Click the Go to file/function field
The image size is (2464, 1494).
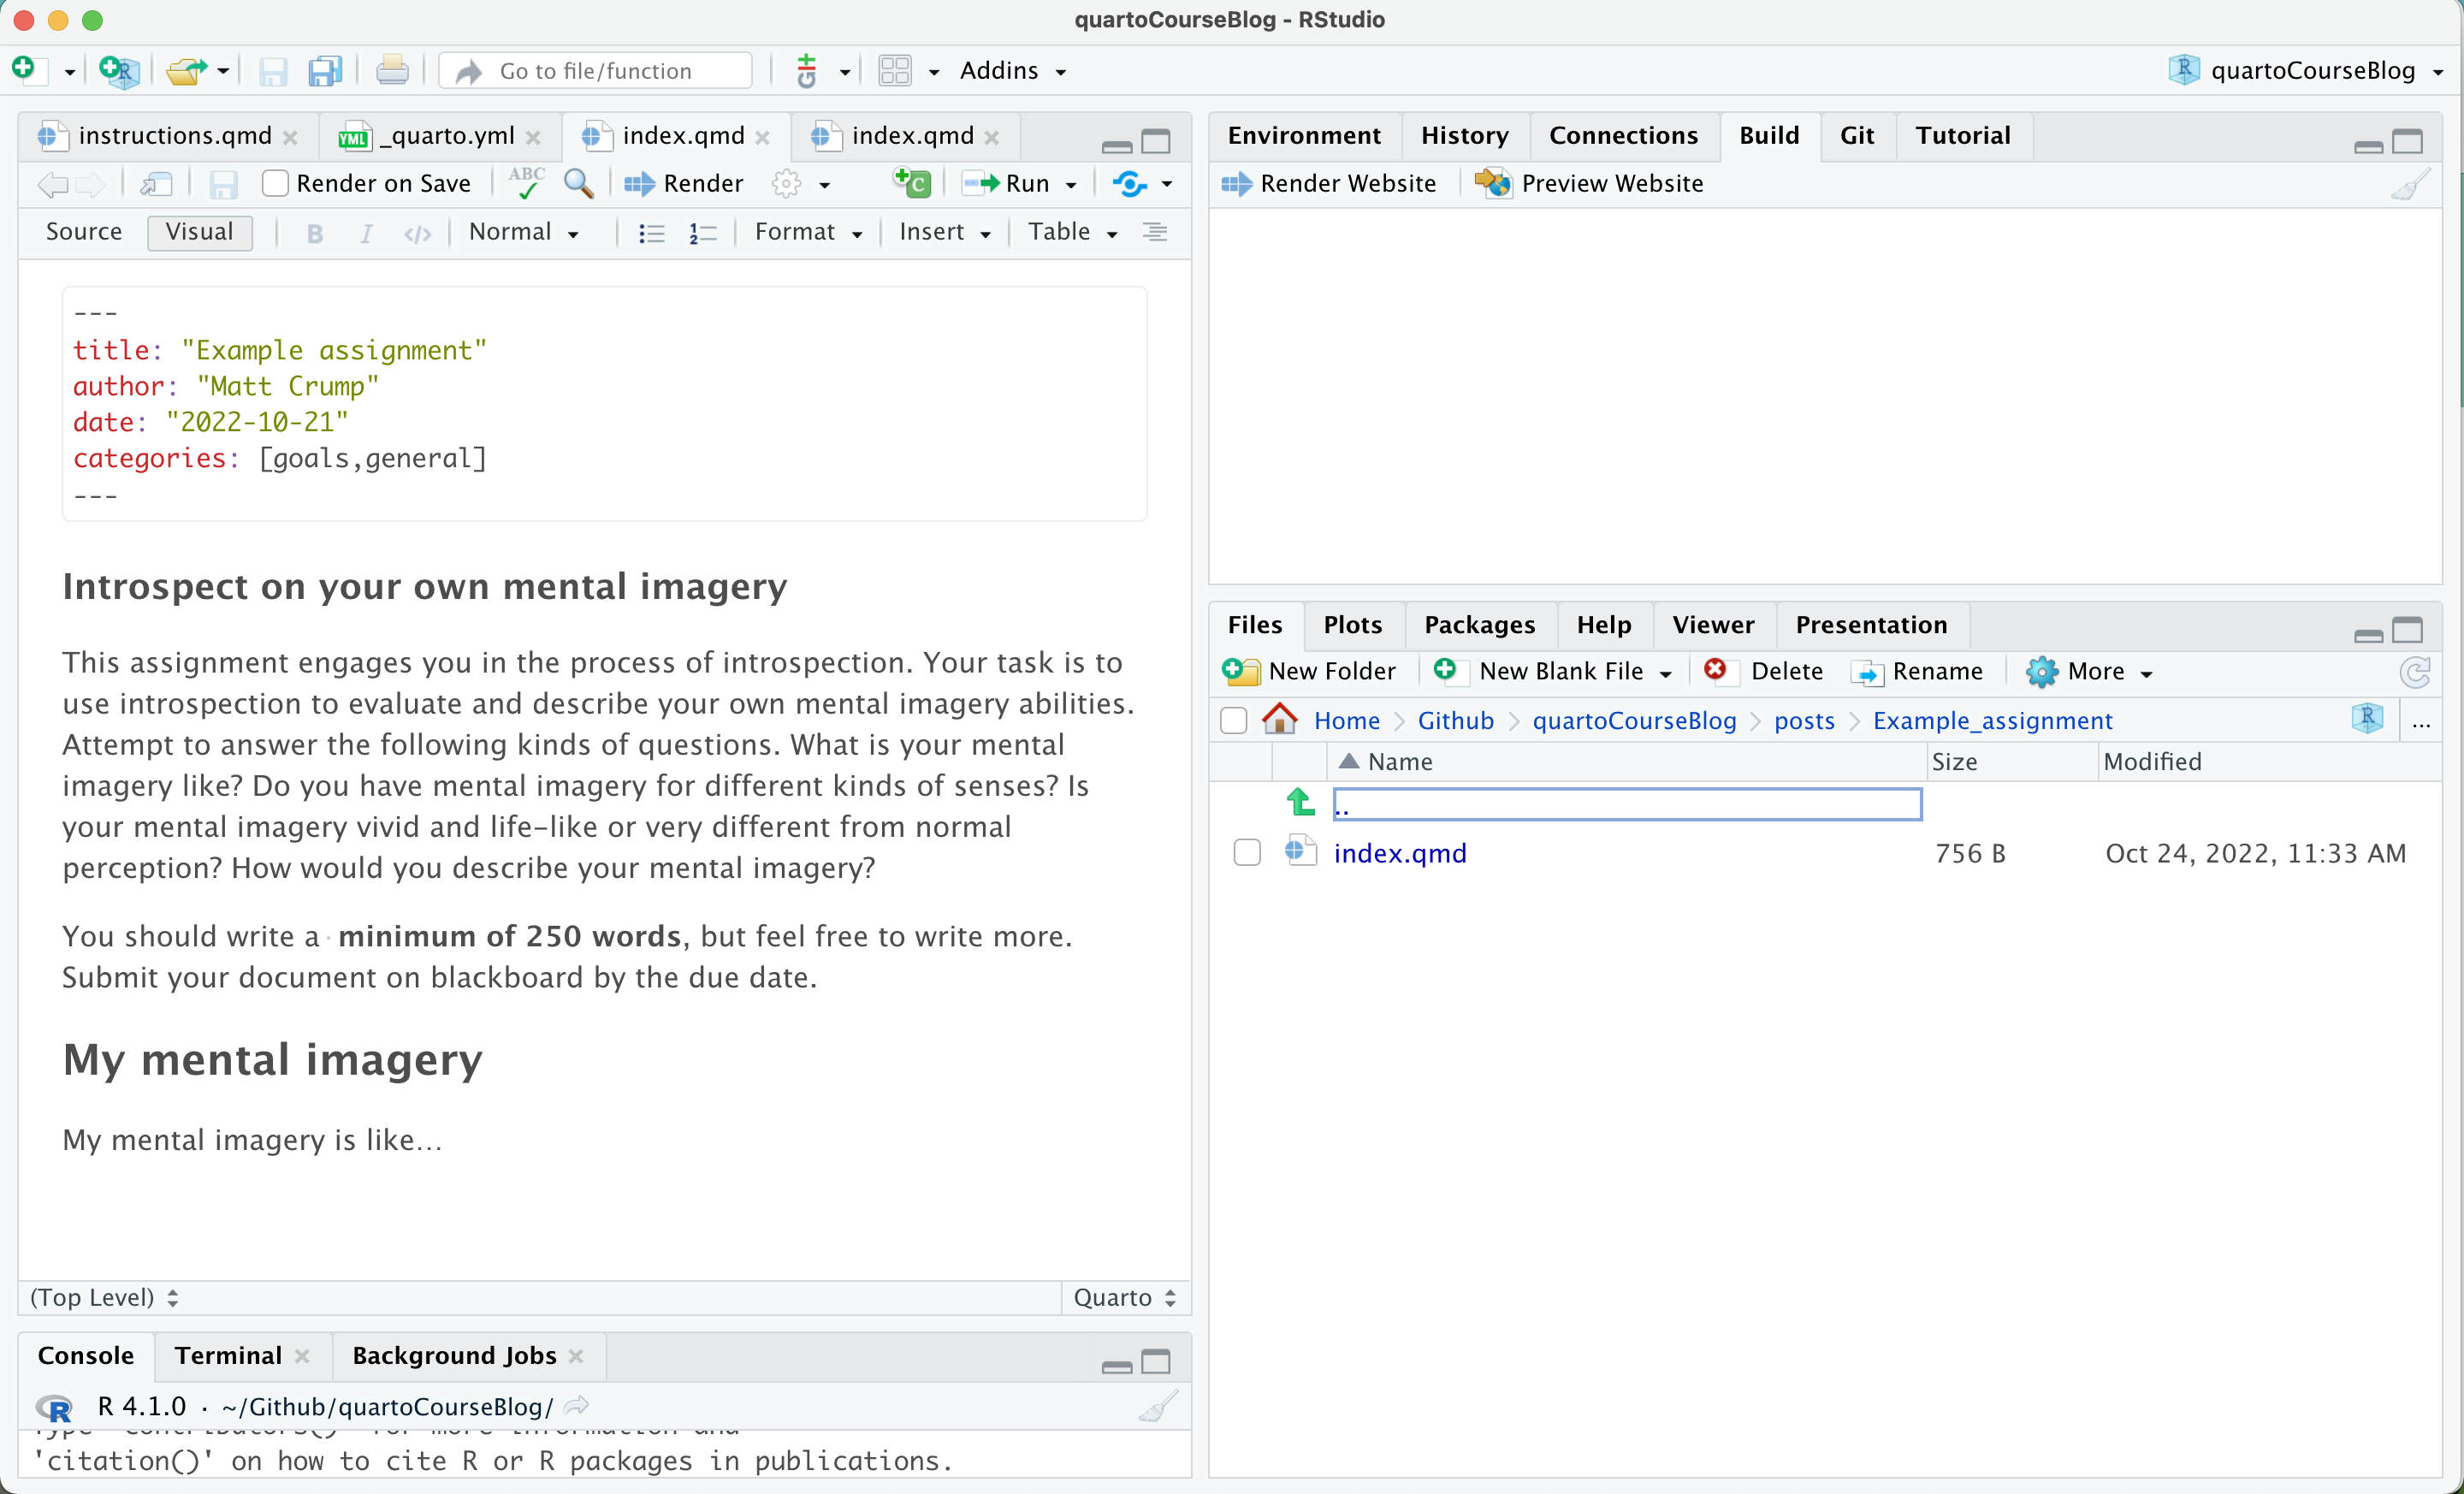596,71
